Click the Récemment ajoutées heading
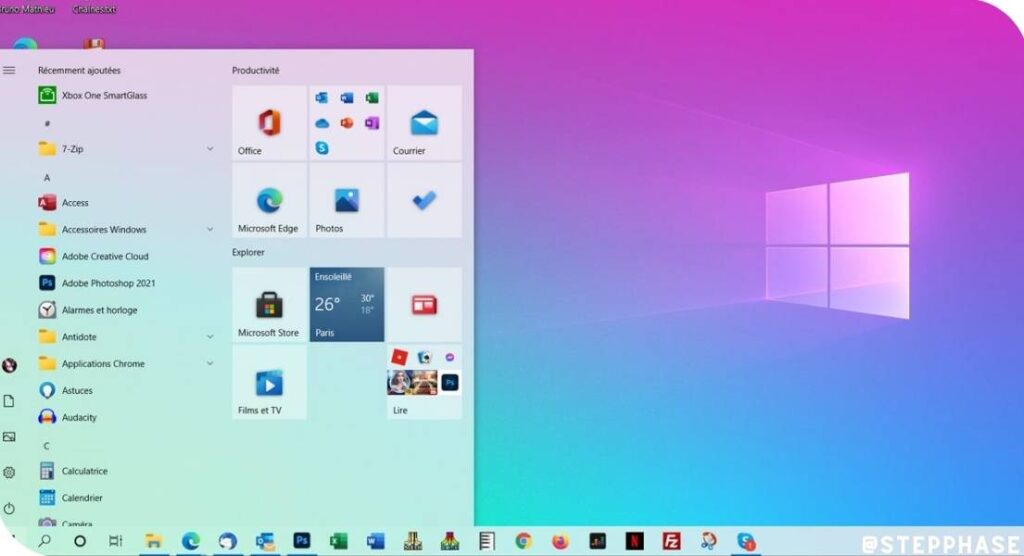Viewport: 1024px width, 556px height. (x=79, y=70)
